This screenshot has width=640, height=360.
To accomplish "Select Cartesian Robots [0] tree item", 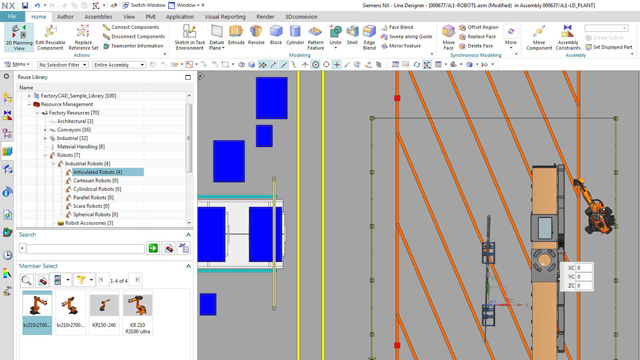I will (96, 180).
